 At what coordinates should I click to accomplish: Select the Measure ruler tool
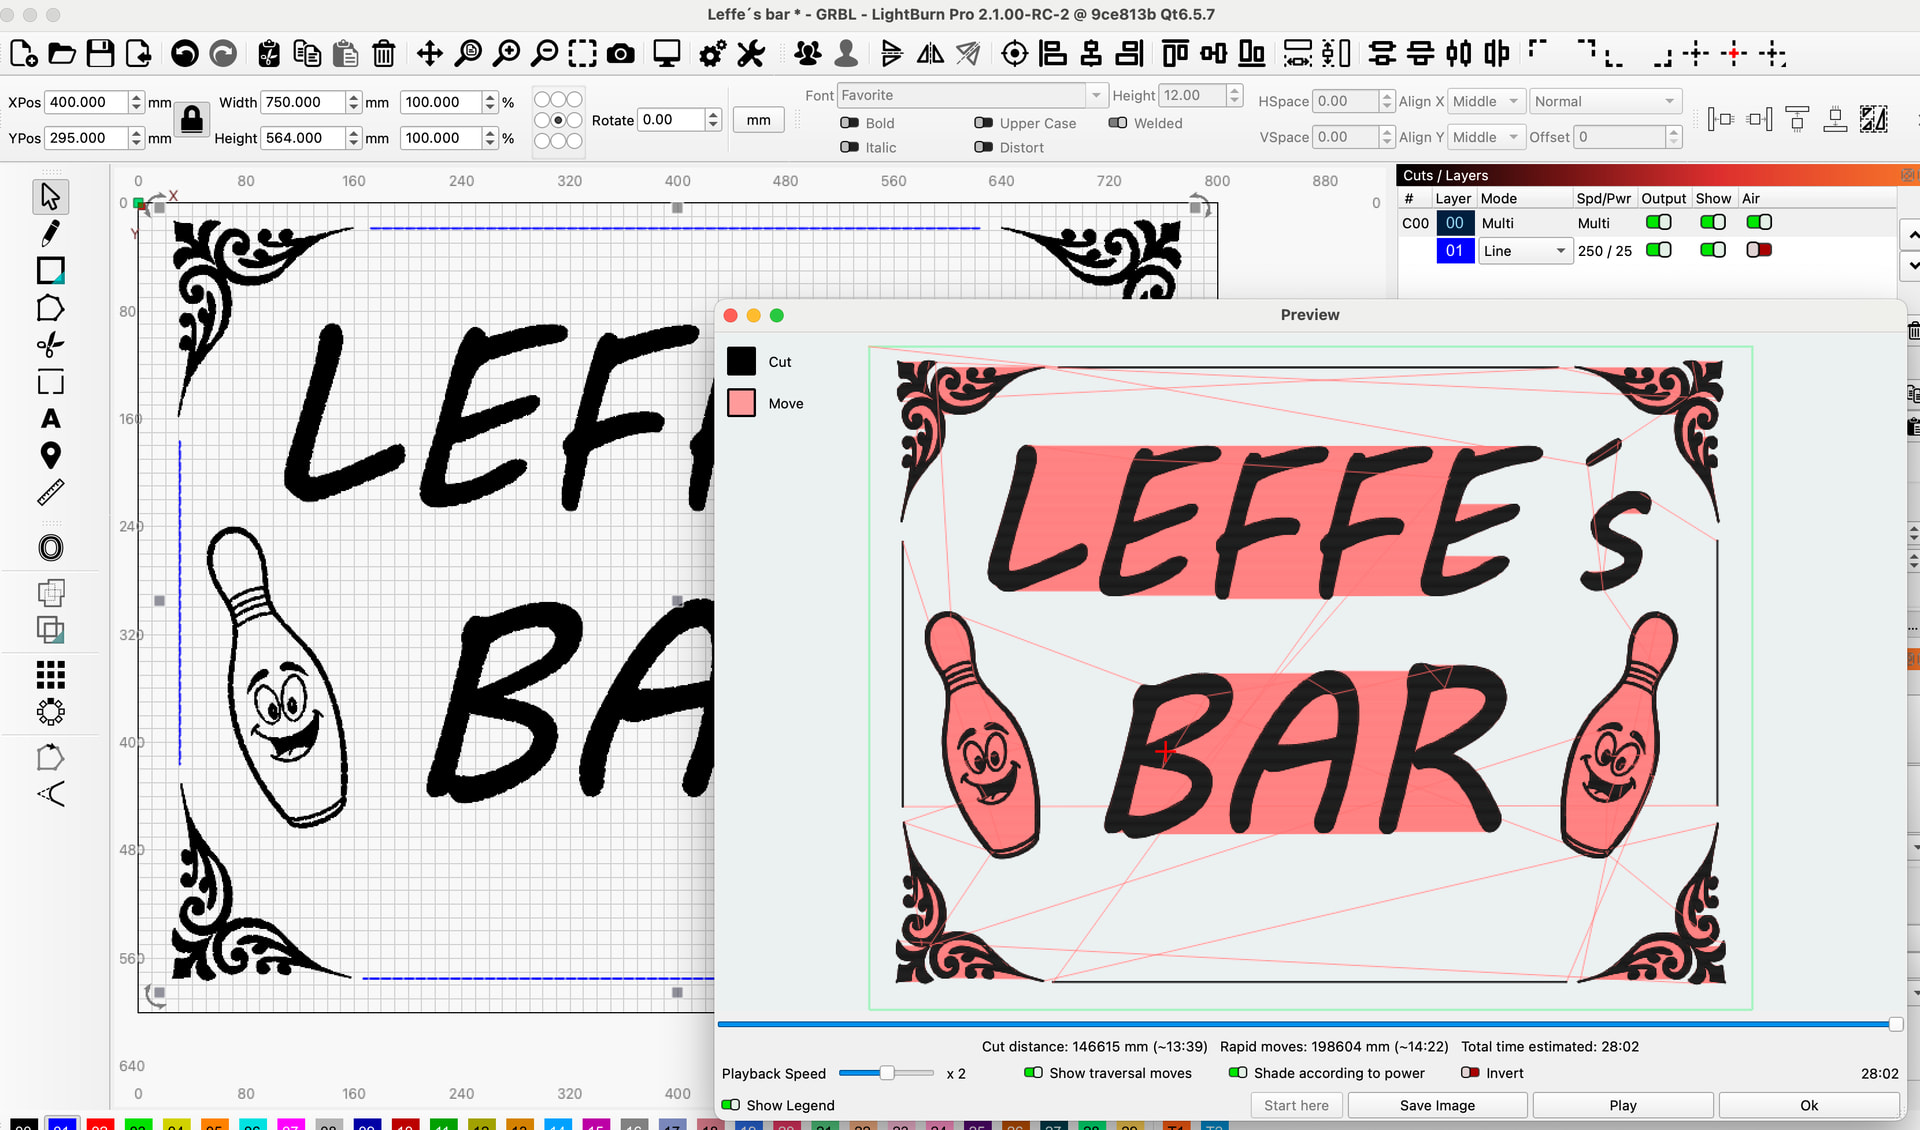[50, 492]
